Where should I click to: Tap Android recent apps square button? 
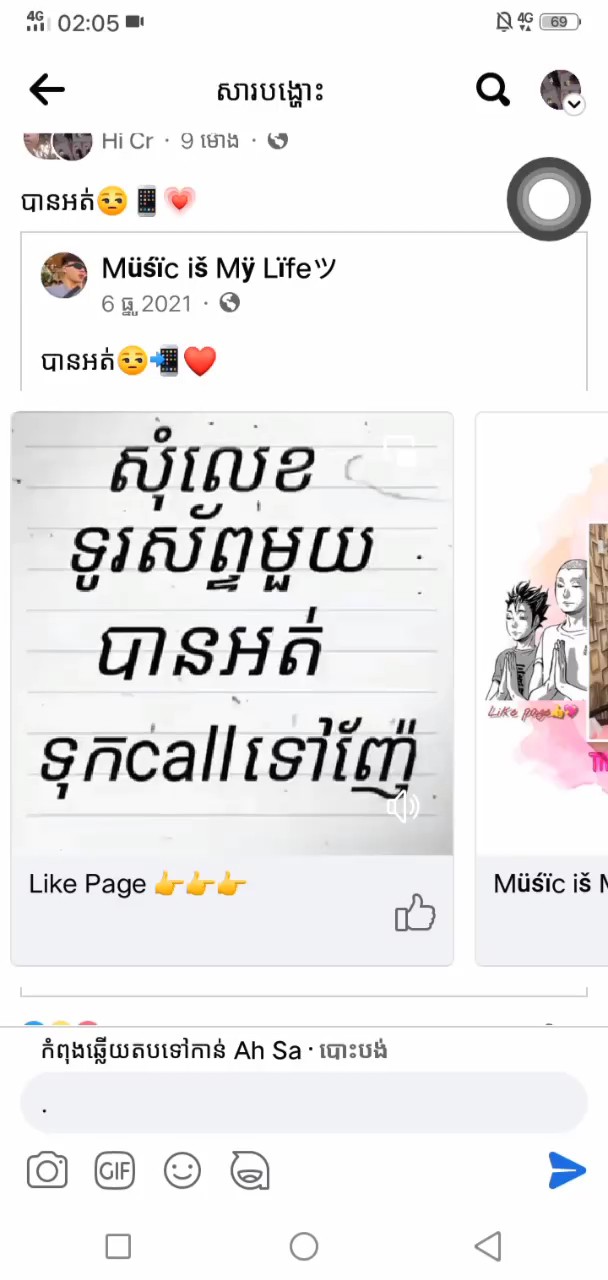(118, 1246)
